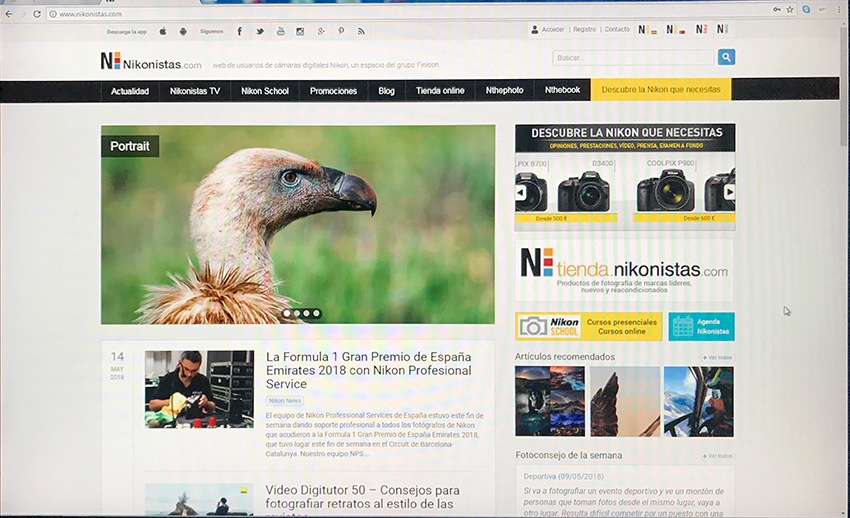Click the Instagram icon

[x=300, y=31]
